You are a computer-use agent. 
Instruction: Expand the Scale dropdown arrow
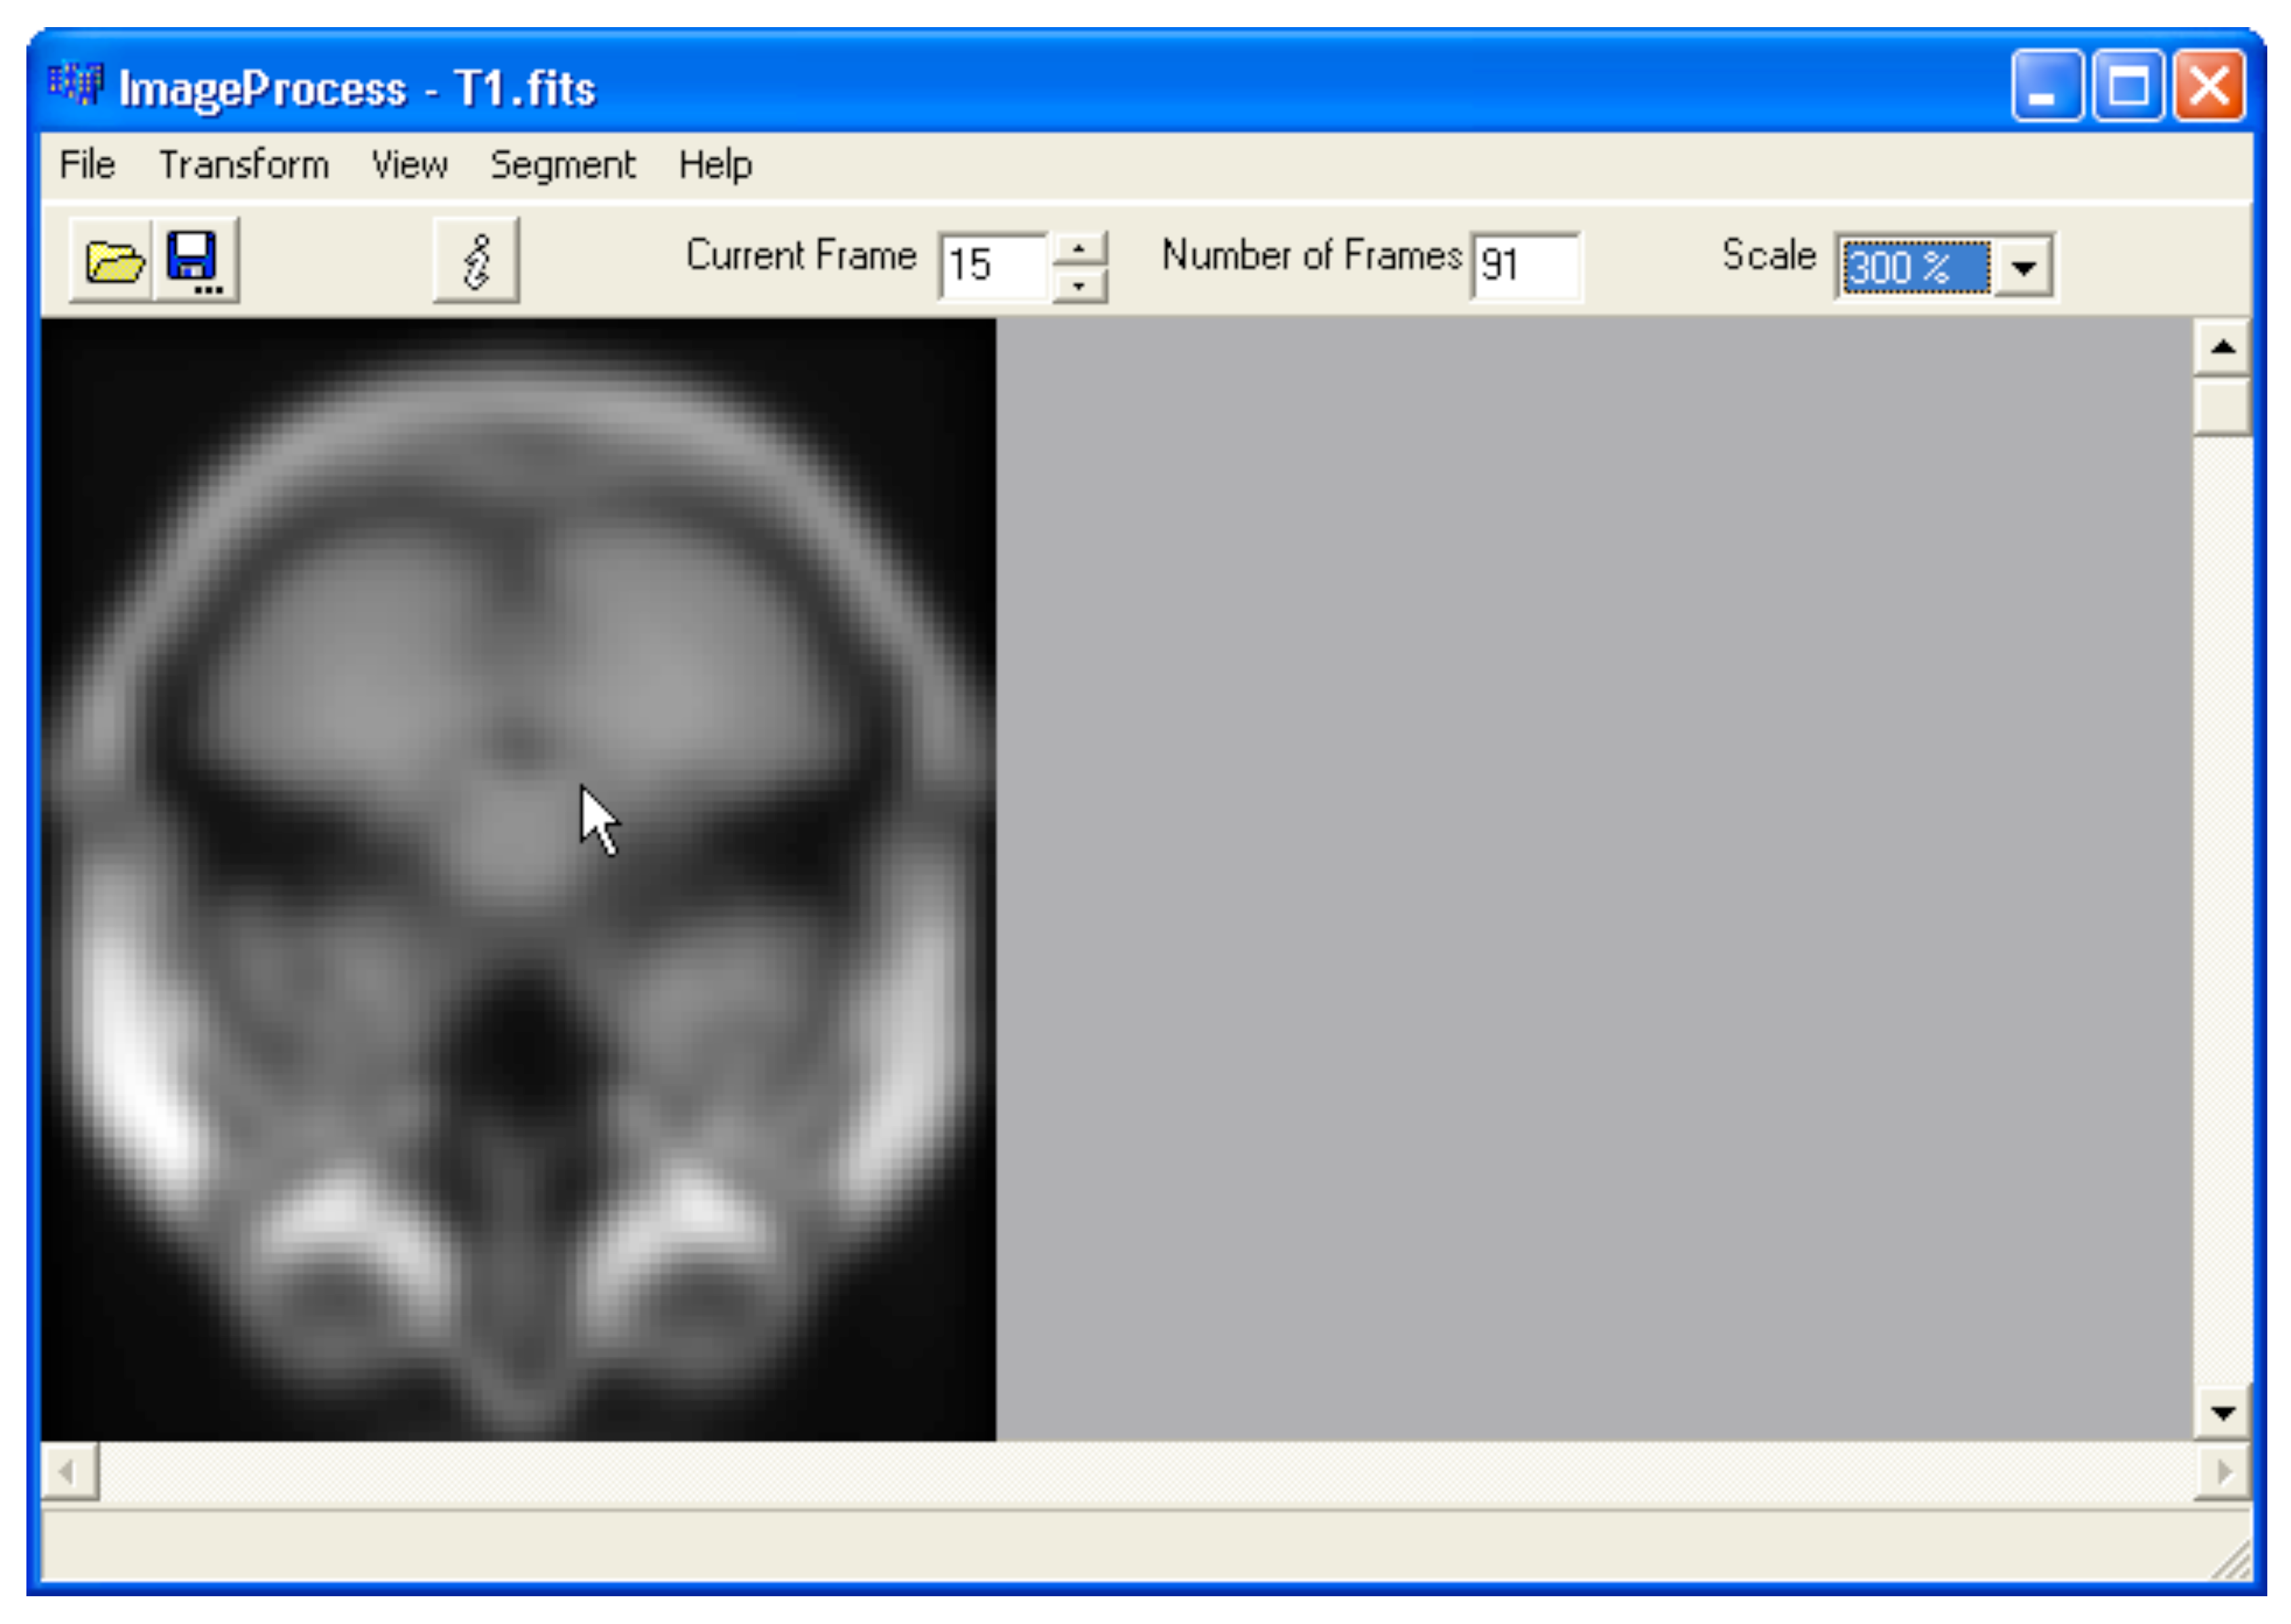click(2023, 267)
